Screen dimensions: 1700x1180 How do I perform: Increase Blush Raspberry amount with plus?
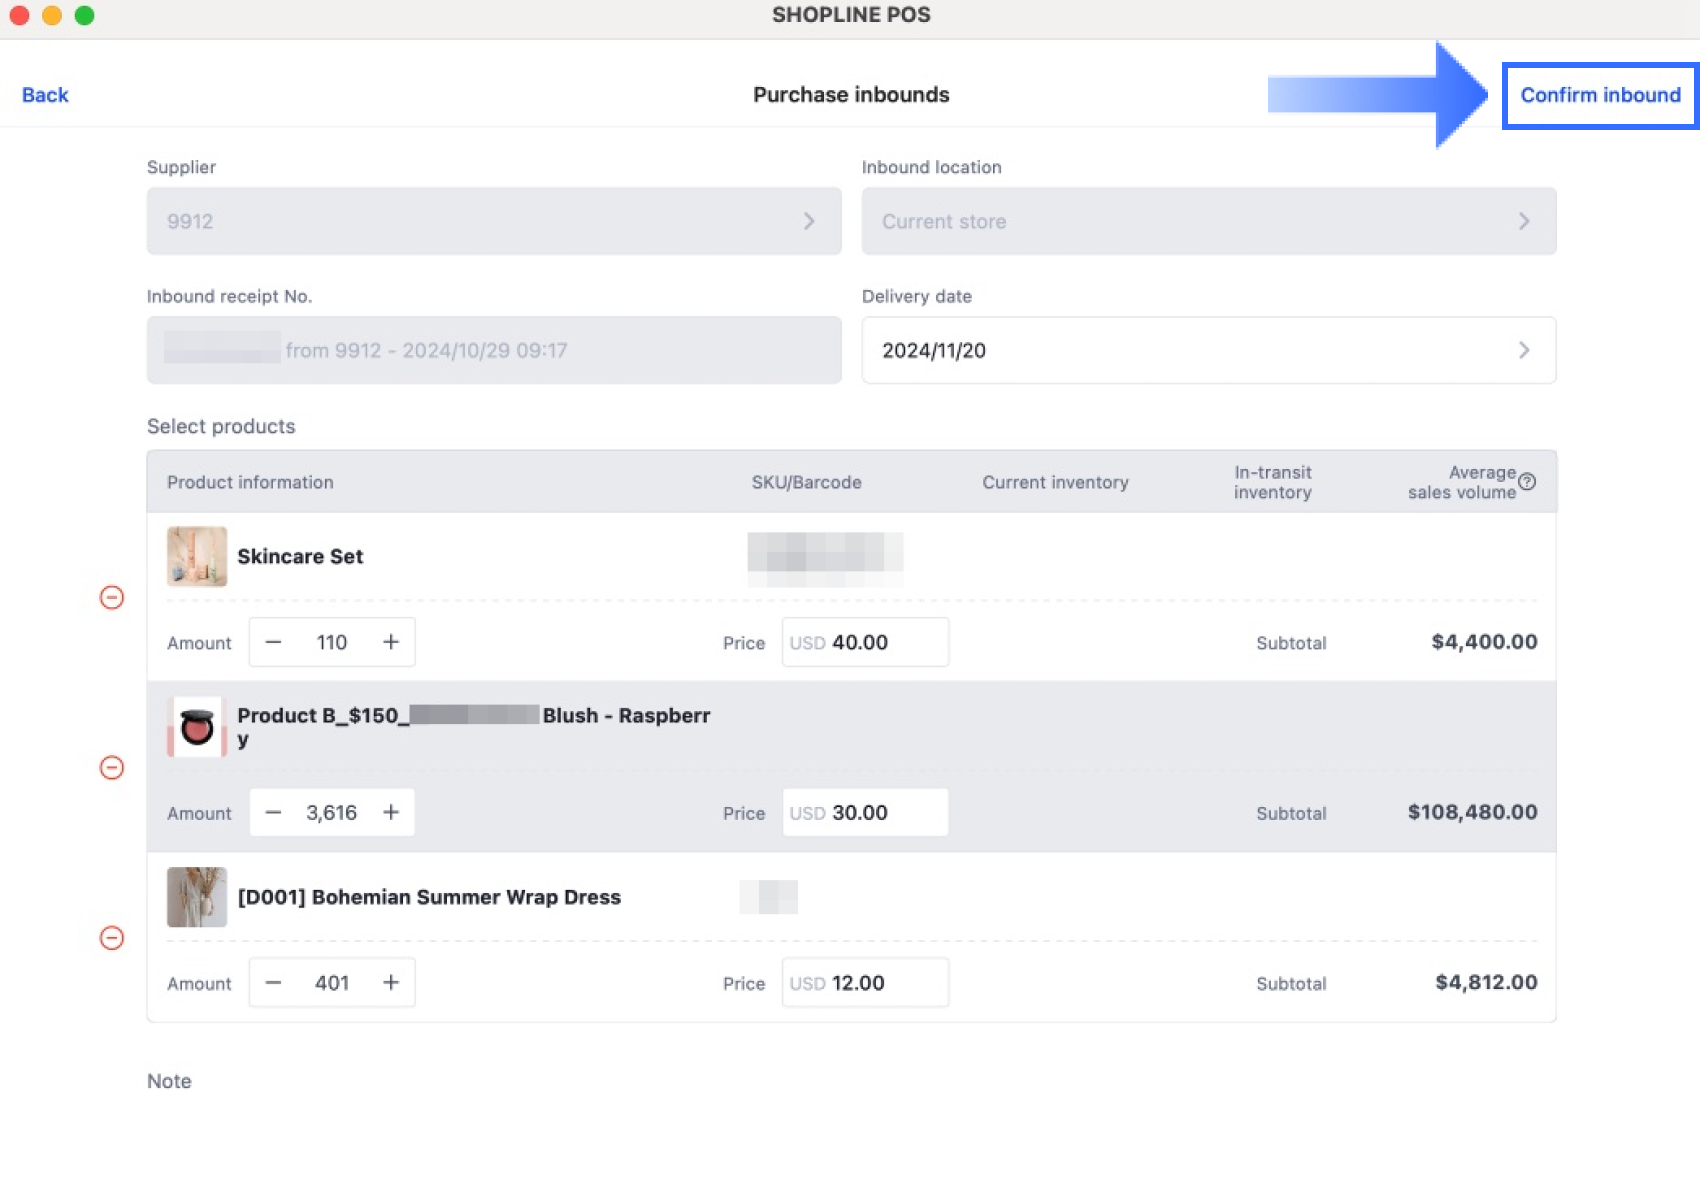coord(391,812)
